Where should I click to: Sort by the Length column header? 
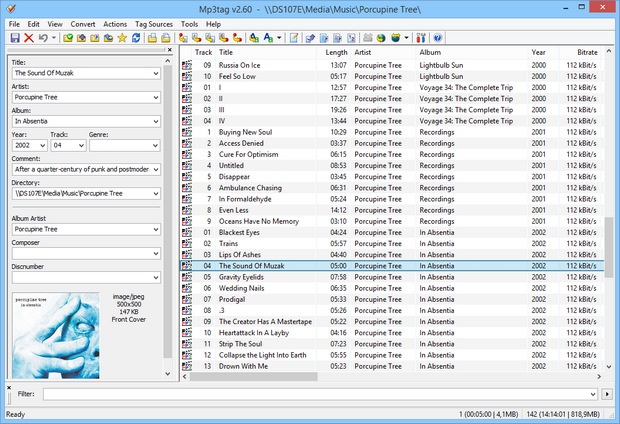pyautogui.click(x=334, y=52)
